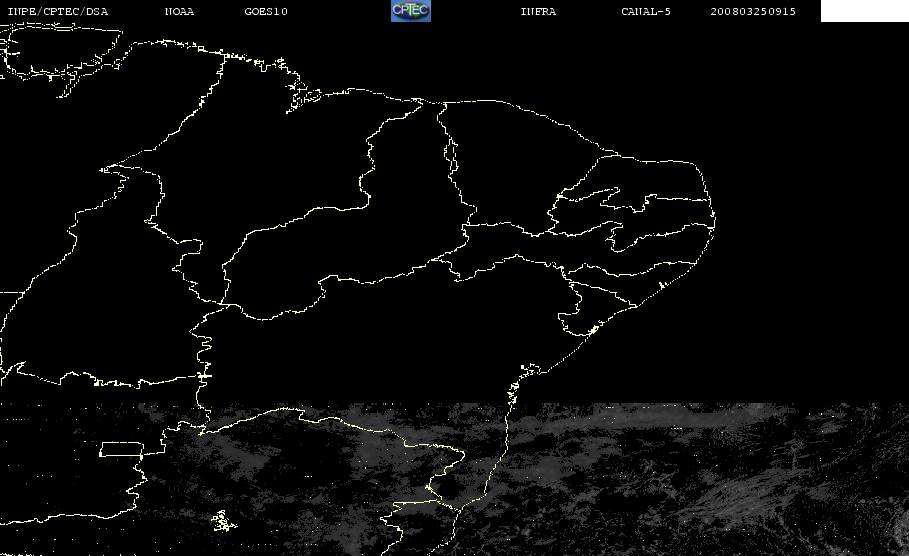Select the small rectangular district outline on map
The image size is (909, 556).
[122, 449]
